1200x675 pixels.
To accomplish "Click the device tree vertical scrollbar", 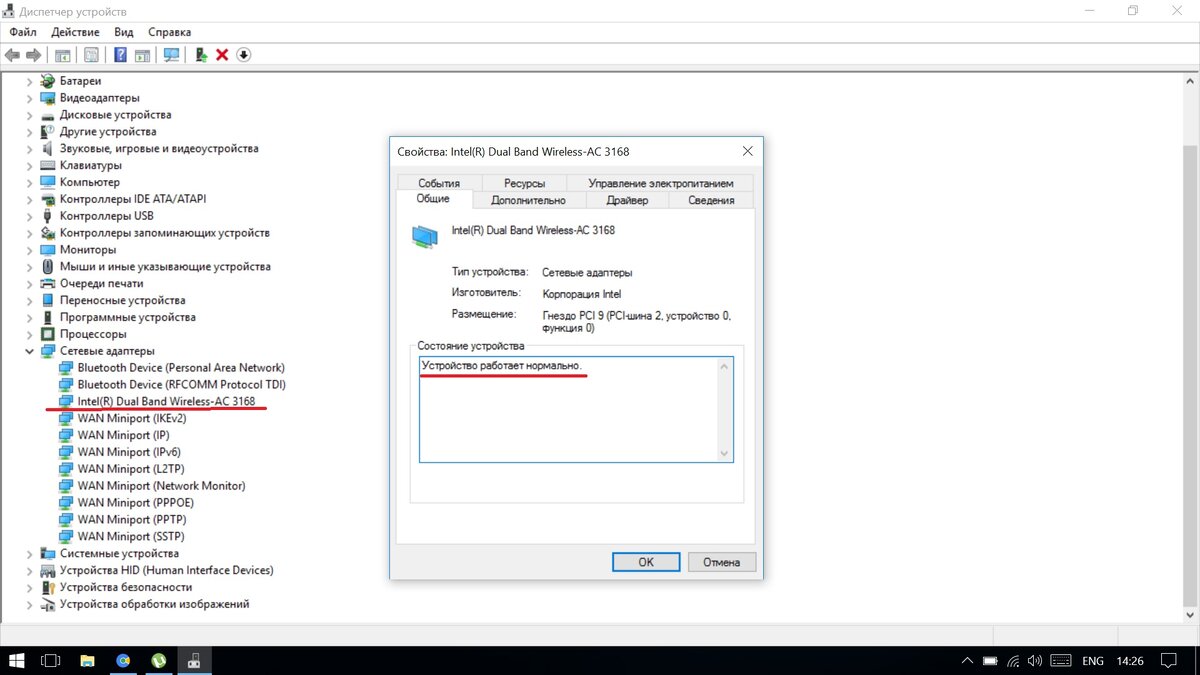I will 1190,346.
